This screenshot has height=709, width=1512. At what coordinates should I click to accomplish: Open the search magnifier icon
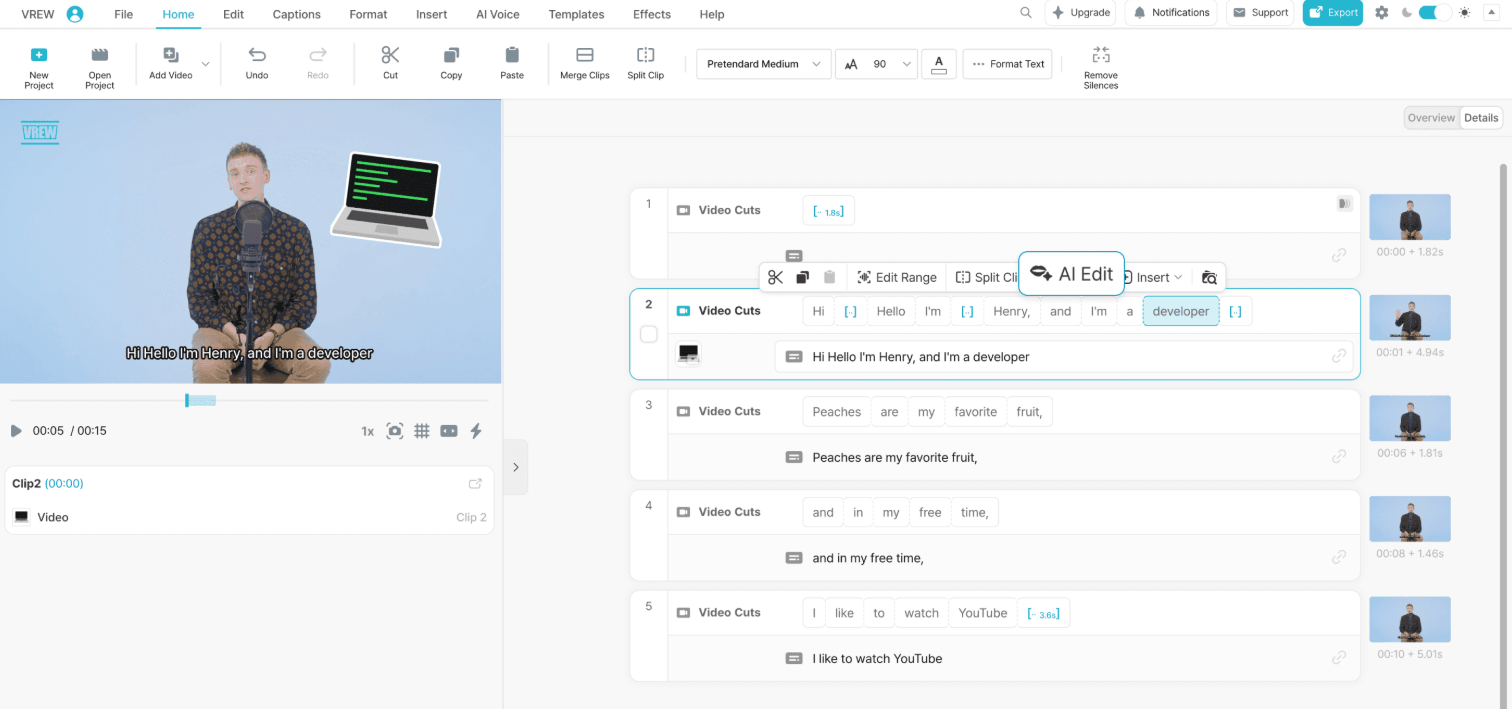[x=1026, y=13]
